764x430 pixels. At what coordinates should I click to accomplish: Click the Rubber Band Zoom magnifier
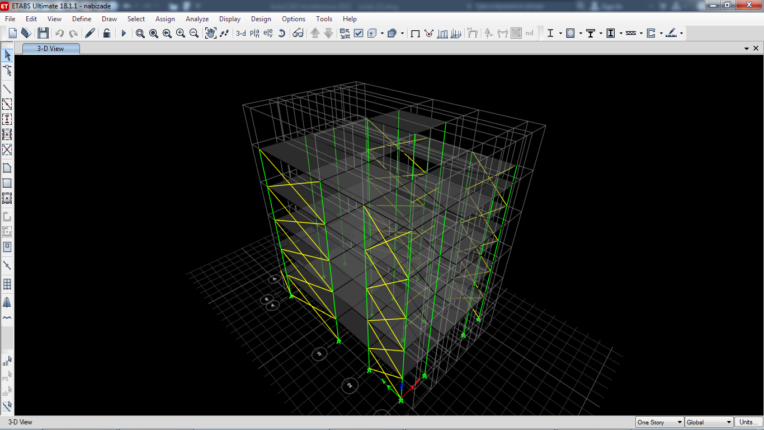(x=140, y=33)
